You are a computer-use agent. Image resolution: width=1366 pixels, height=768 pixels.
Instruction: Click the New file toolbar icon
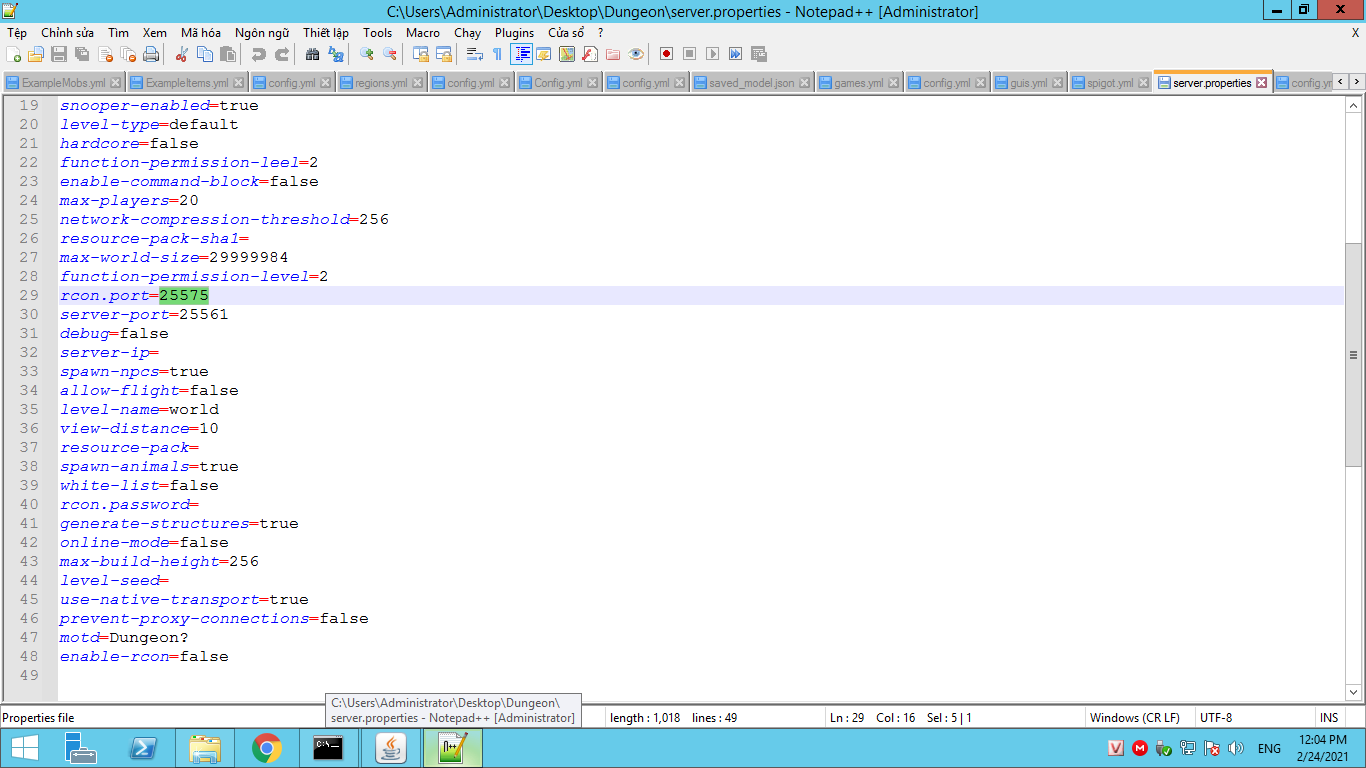(13, 54)
